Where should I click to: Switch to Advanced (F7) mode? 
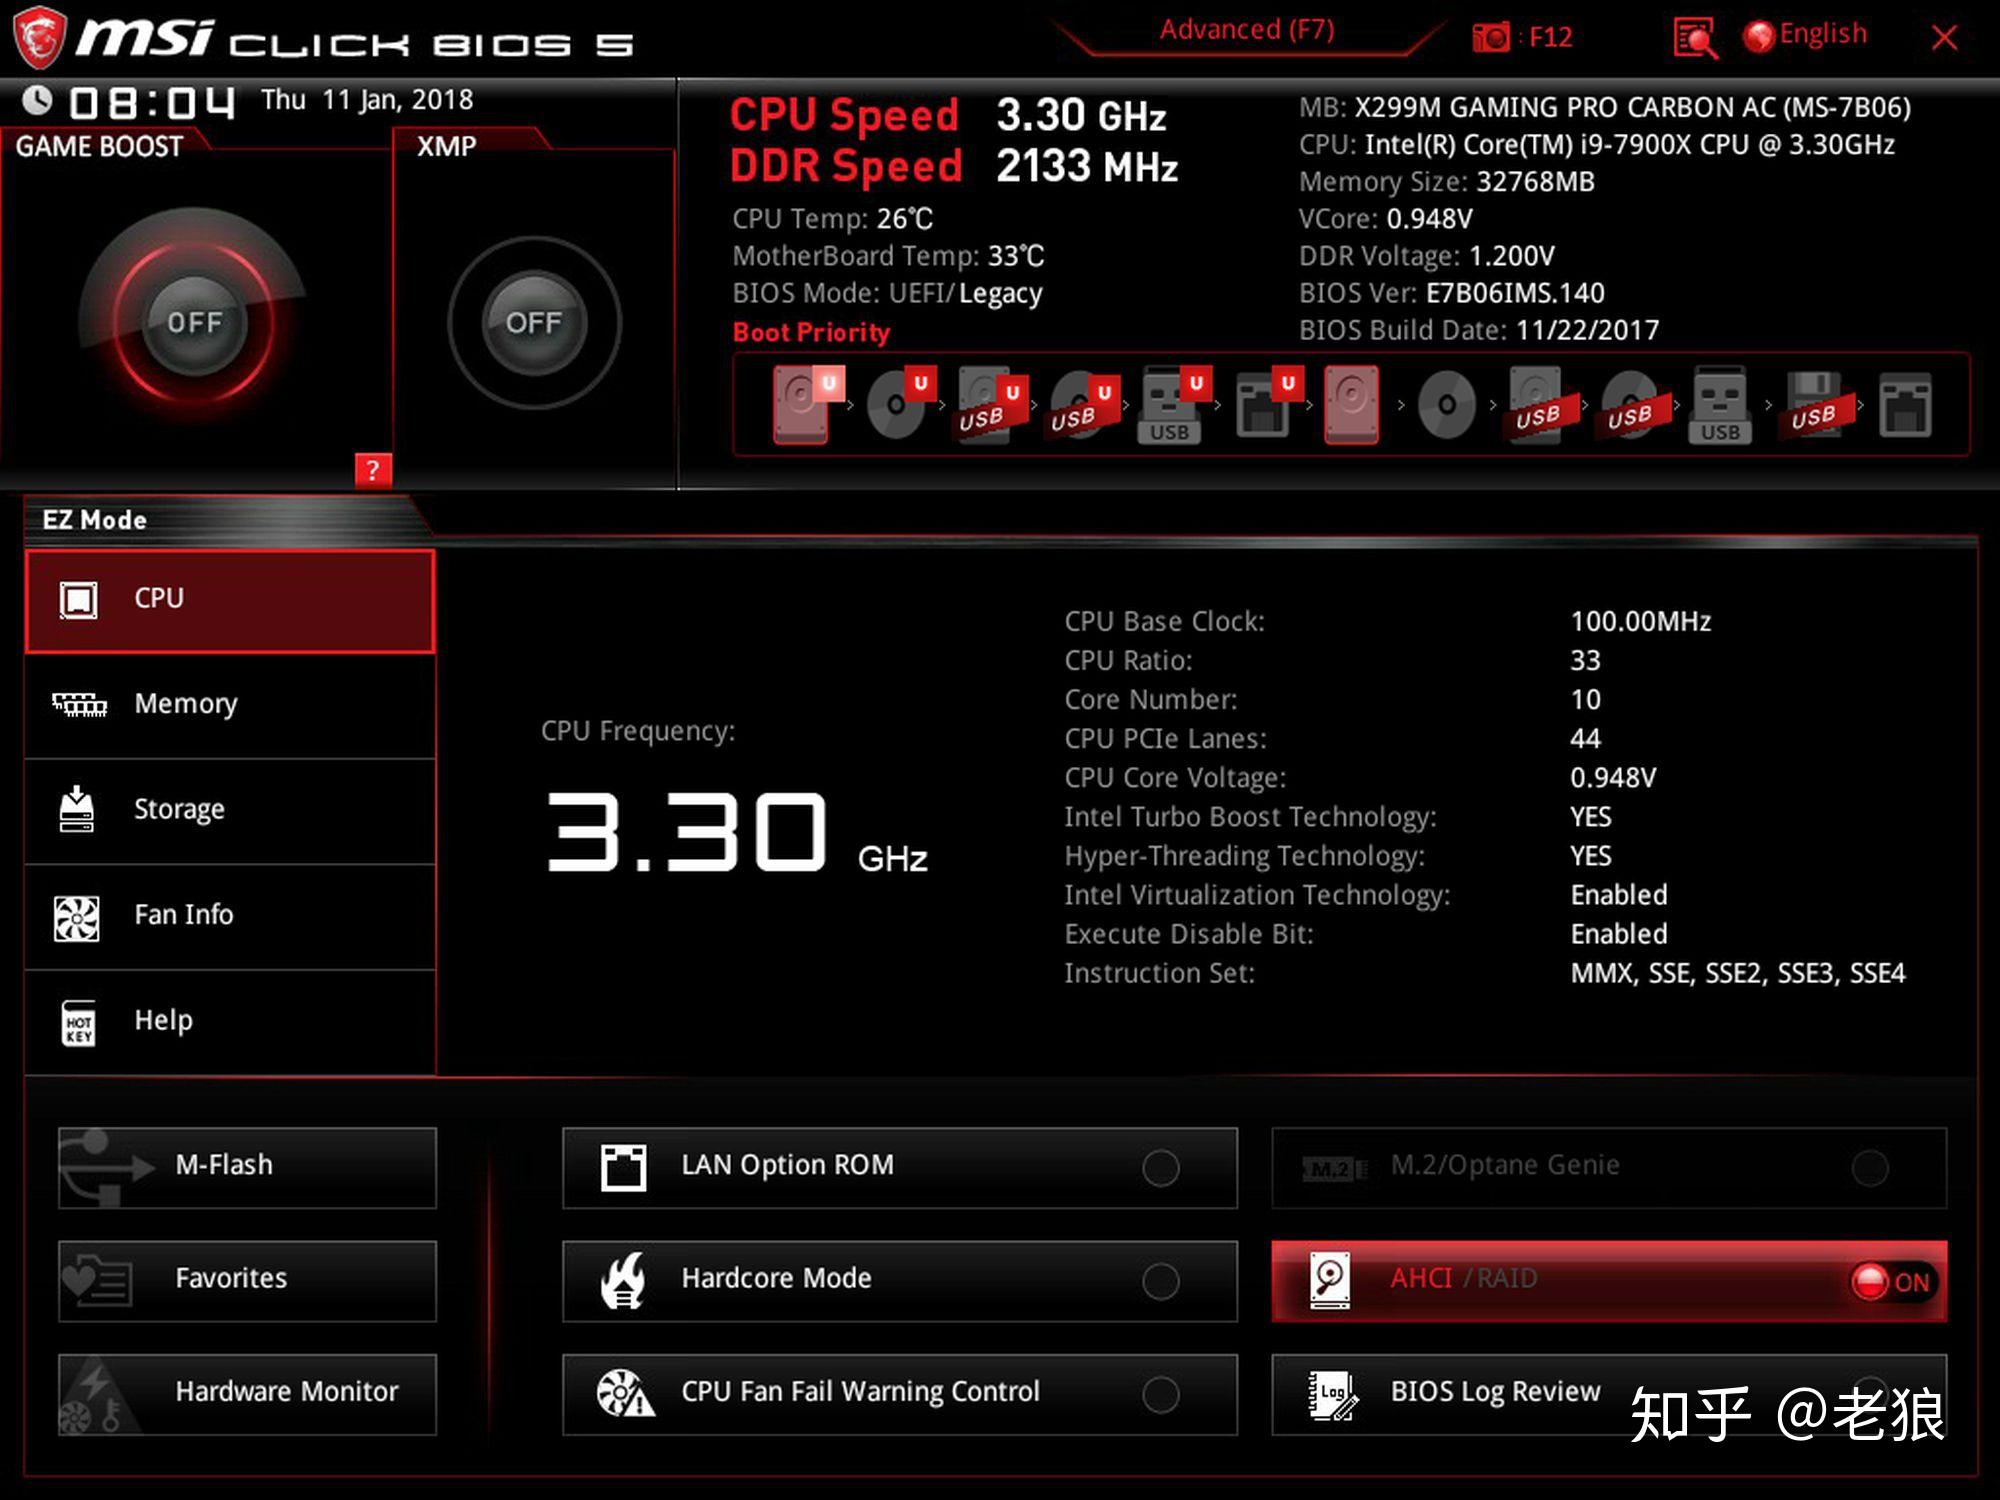(1246, 30)
